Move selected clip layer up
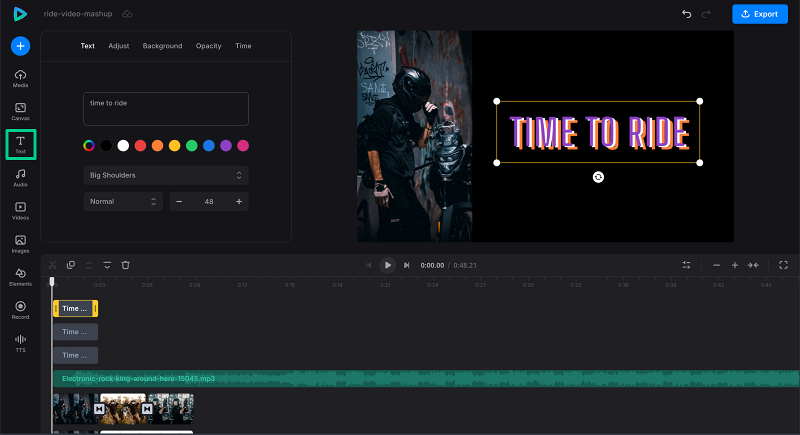The width and height of the screenshot is (800, 435). pos(89,265)
